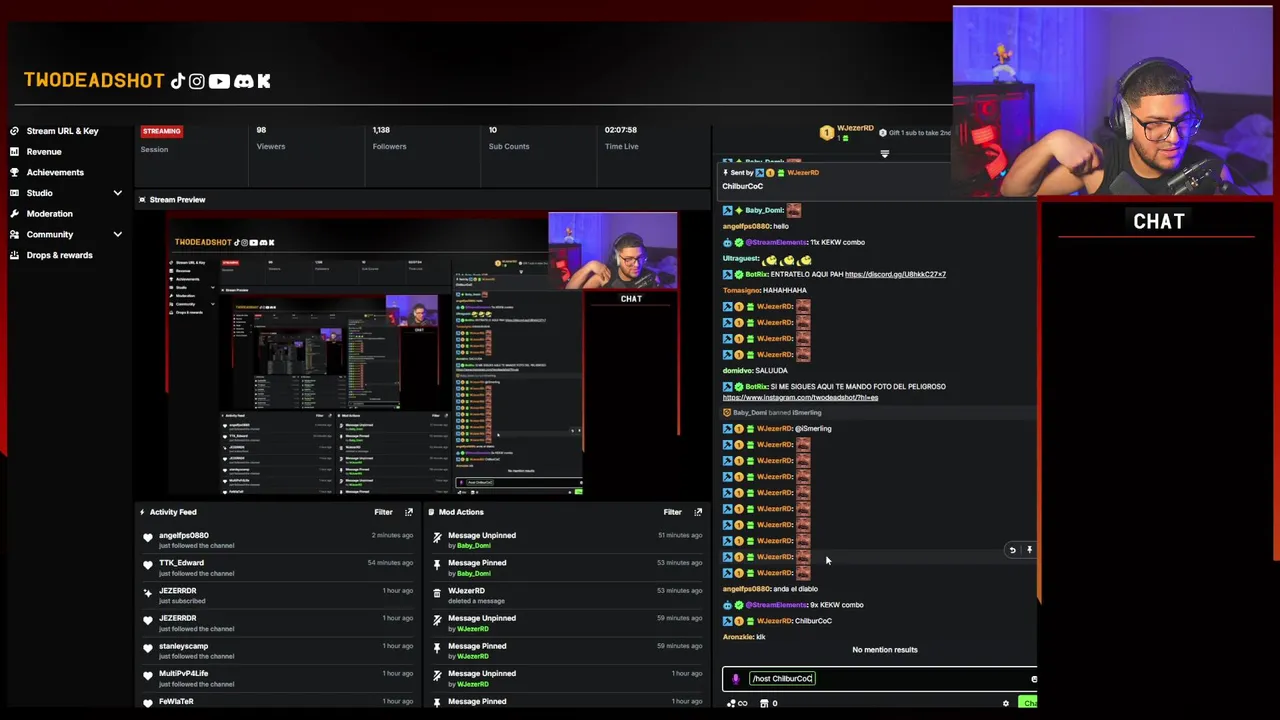Viewport: 1280px width, 720px height.
Task: Click the Stream Preview video thumbnail
Action: pyautogui.click(x=423, y=354)
